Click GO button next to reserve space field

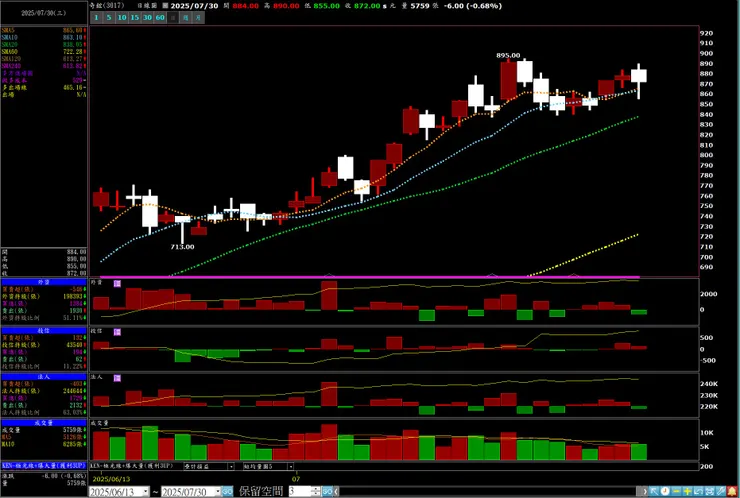(328, 491)
